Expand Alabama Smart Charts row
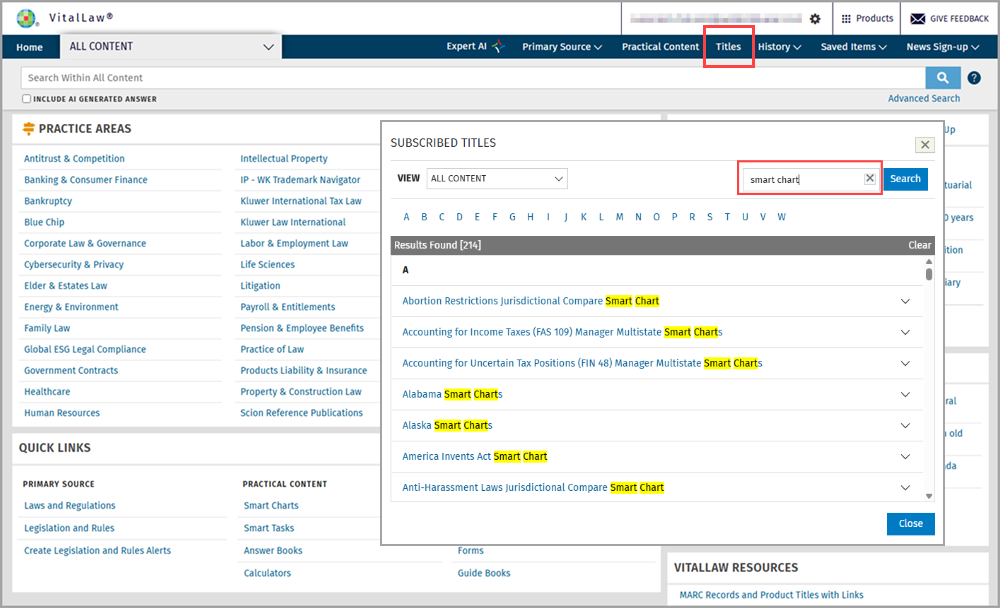 [905, 394]
